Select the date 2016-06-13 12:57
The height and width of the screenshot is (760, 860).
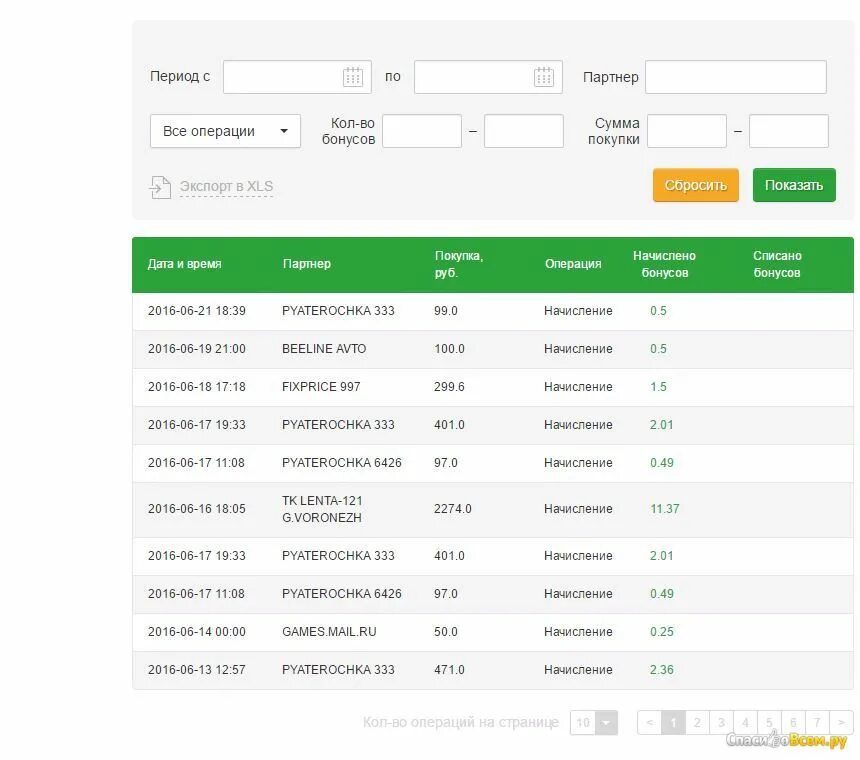(x=196, y=670)
